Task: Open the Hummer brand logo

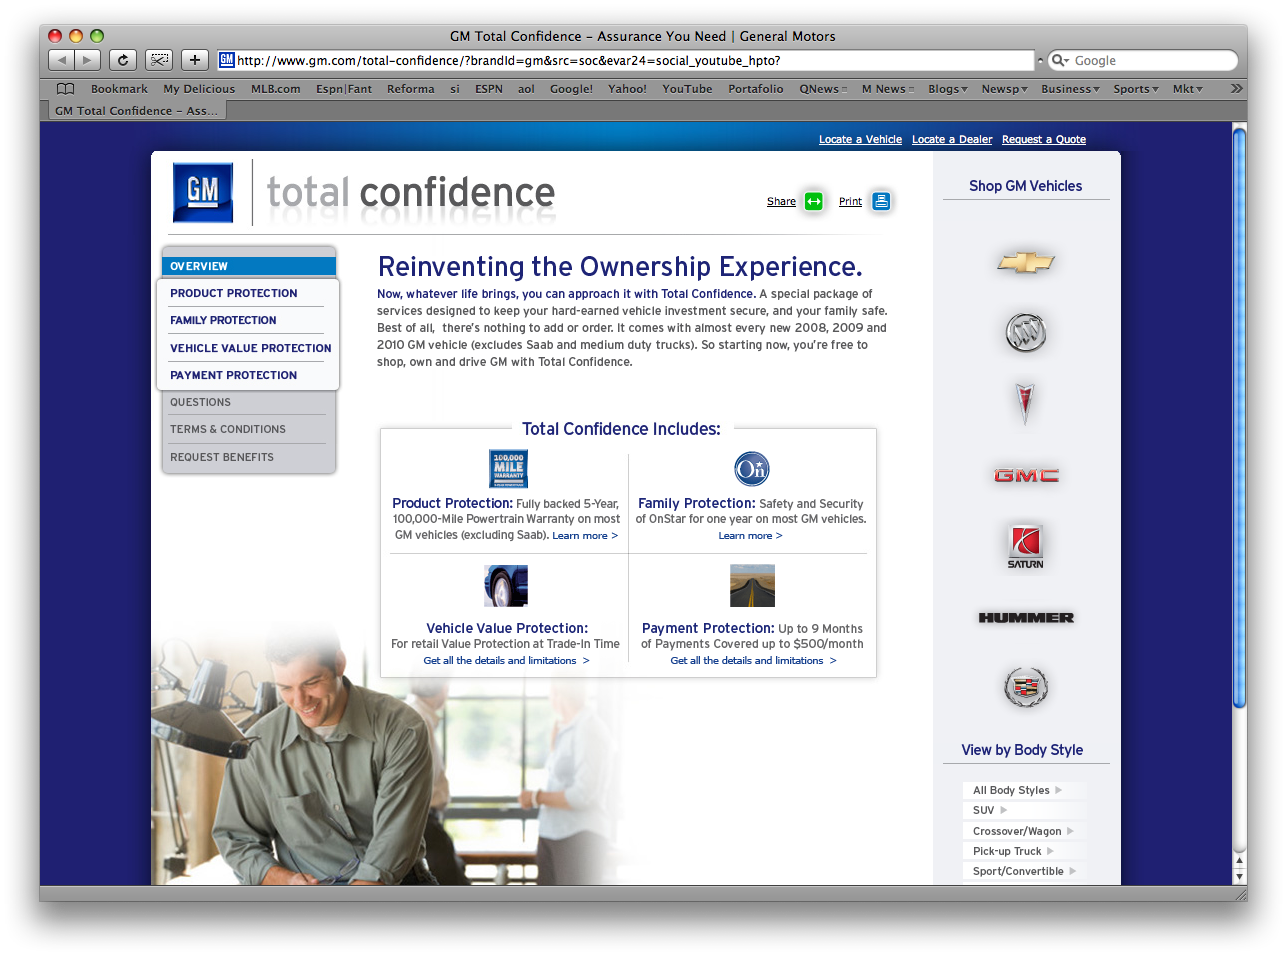Action: click(x=1026, y=617)
